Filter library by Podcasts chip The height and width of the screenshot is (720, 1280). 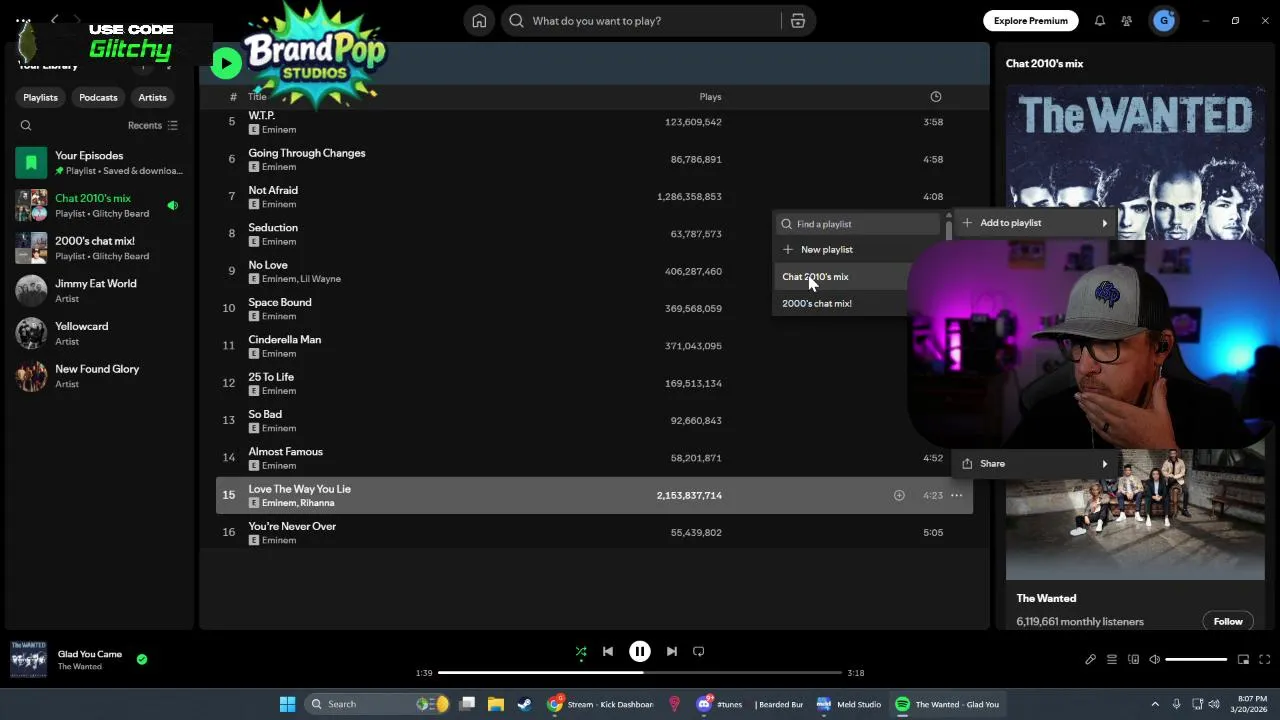coord(98,97)
